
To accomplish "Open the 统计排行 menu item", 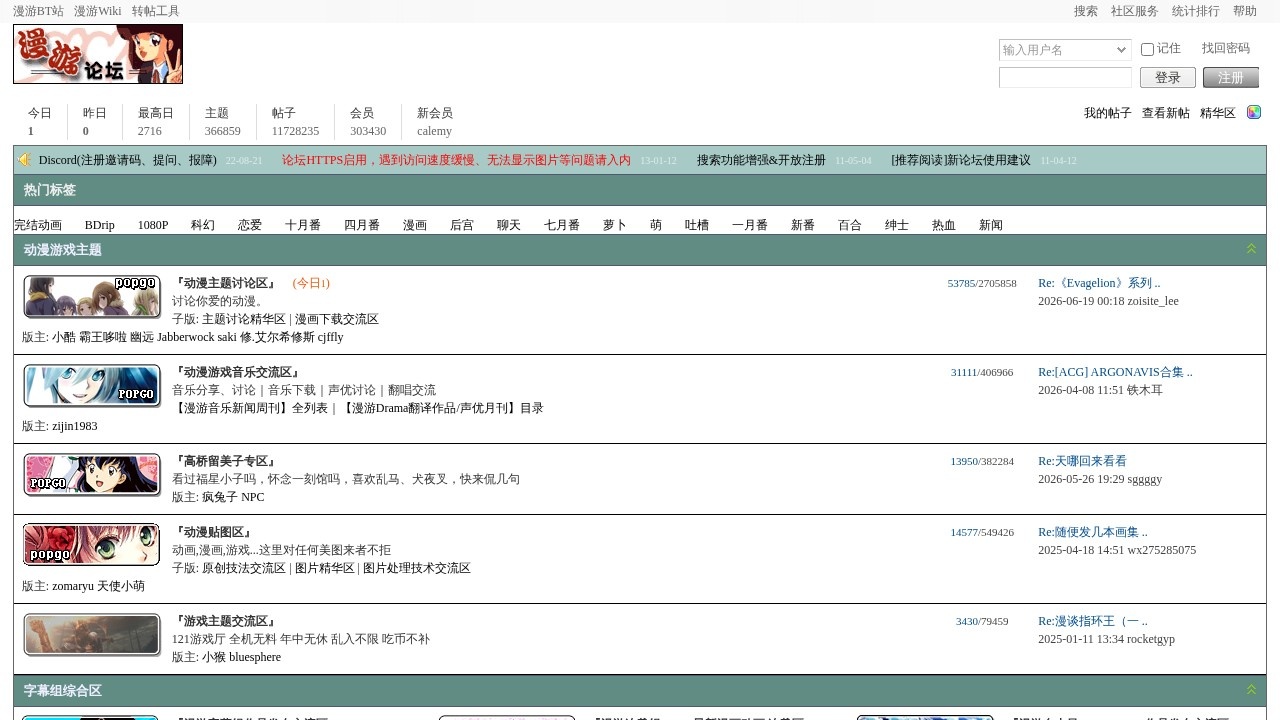I will coord(1196,11).
